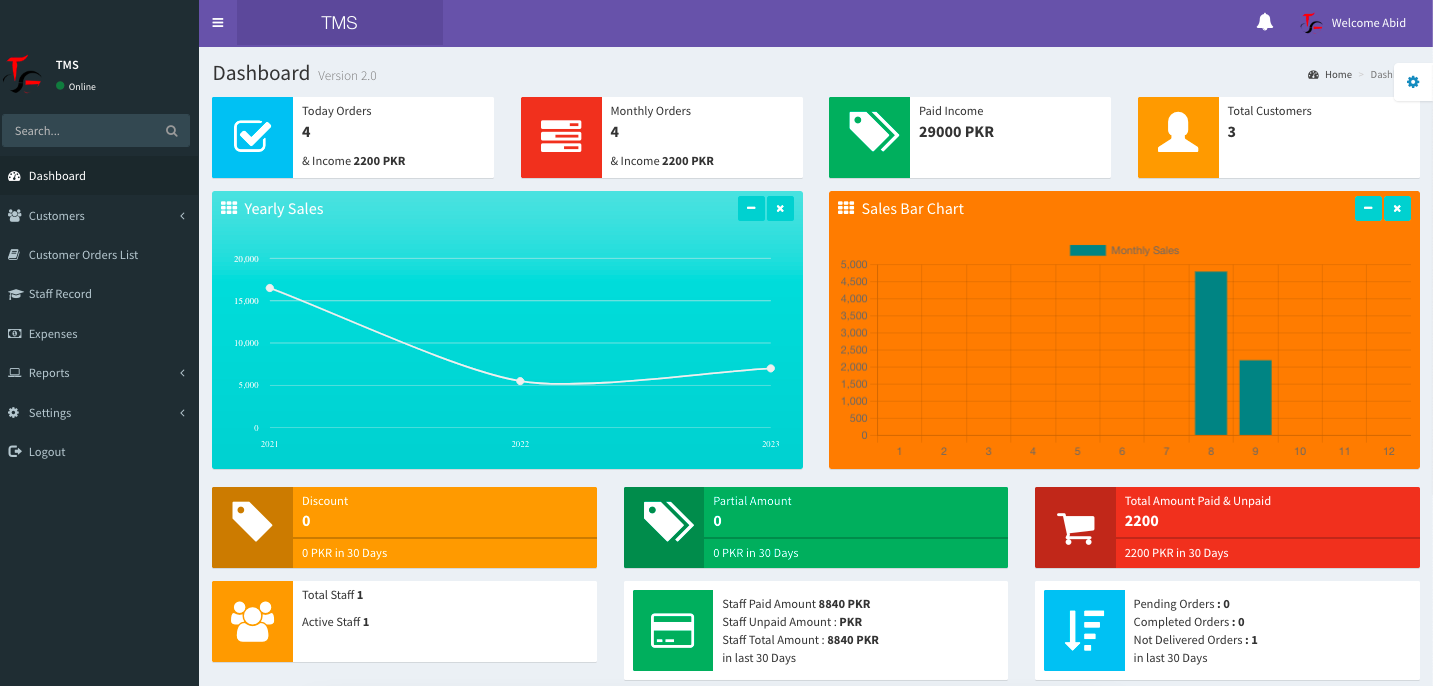This screenshot has height=686, width=1433.
Task: Click the Monthly Orders red server icon tile
Action: click(x=561, y=137)
